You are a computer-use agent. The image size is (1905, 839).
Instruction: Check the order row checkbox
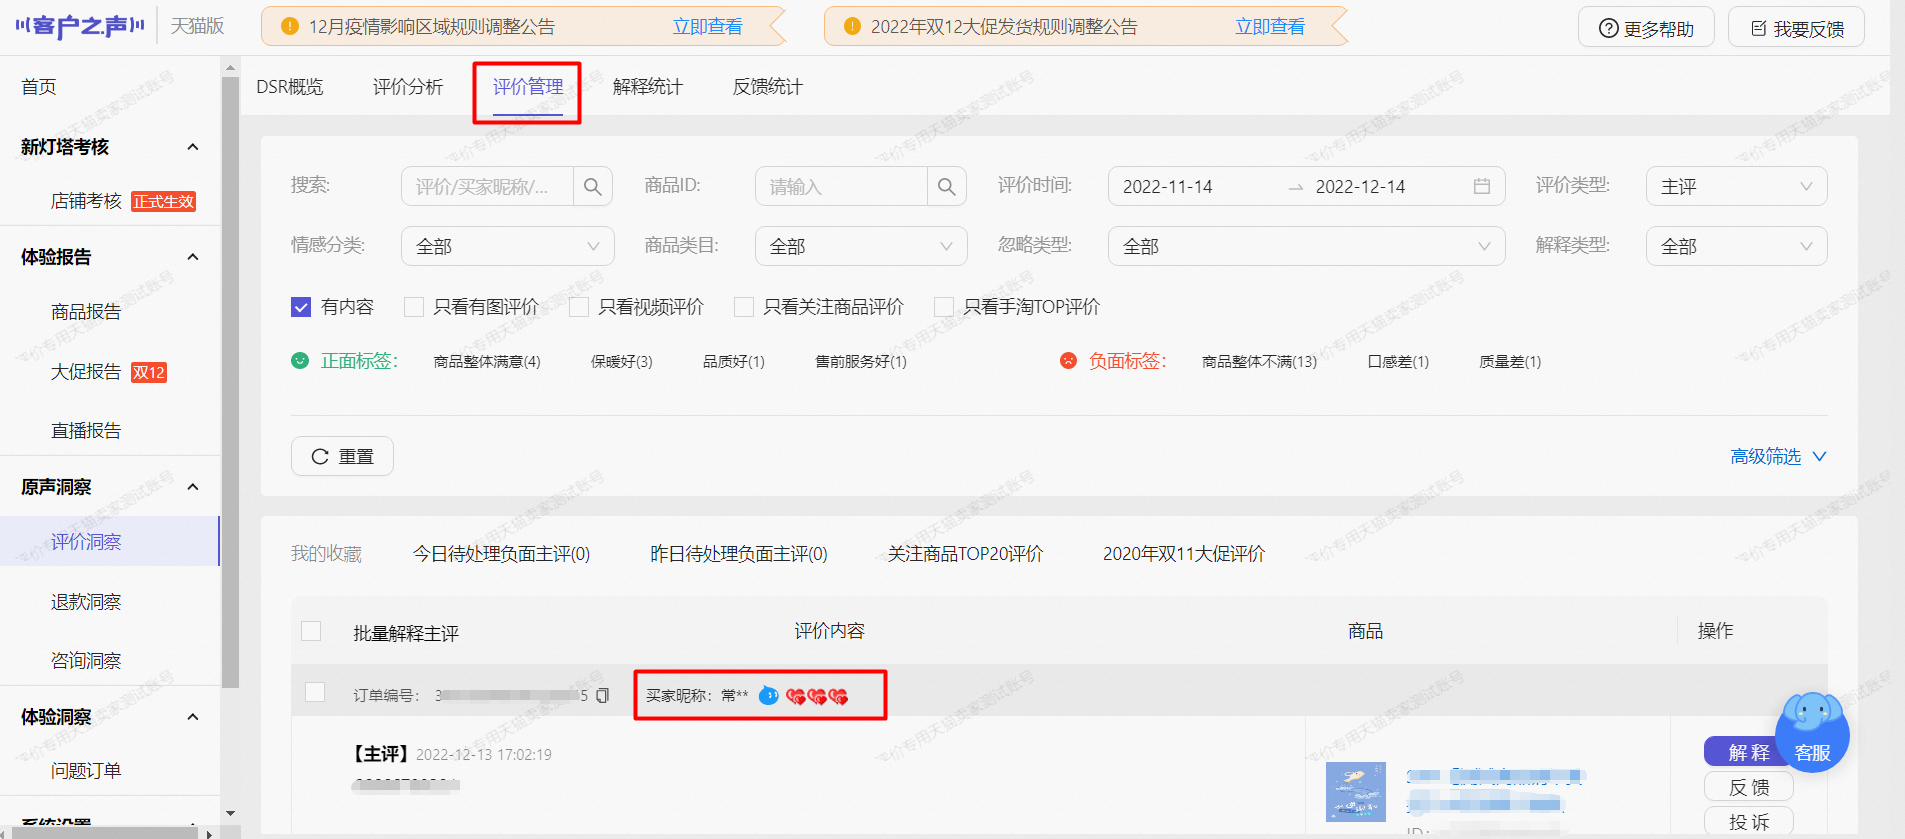[x=315, y=692]
